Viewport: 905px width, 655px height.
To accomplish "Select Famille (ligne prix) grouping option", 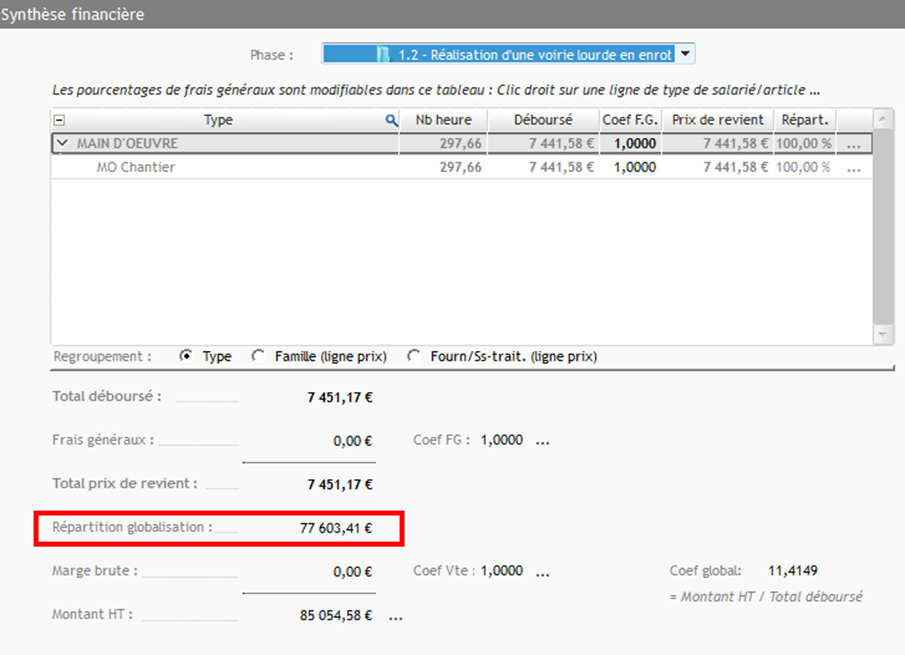I will [259, 356].
